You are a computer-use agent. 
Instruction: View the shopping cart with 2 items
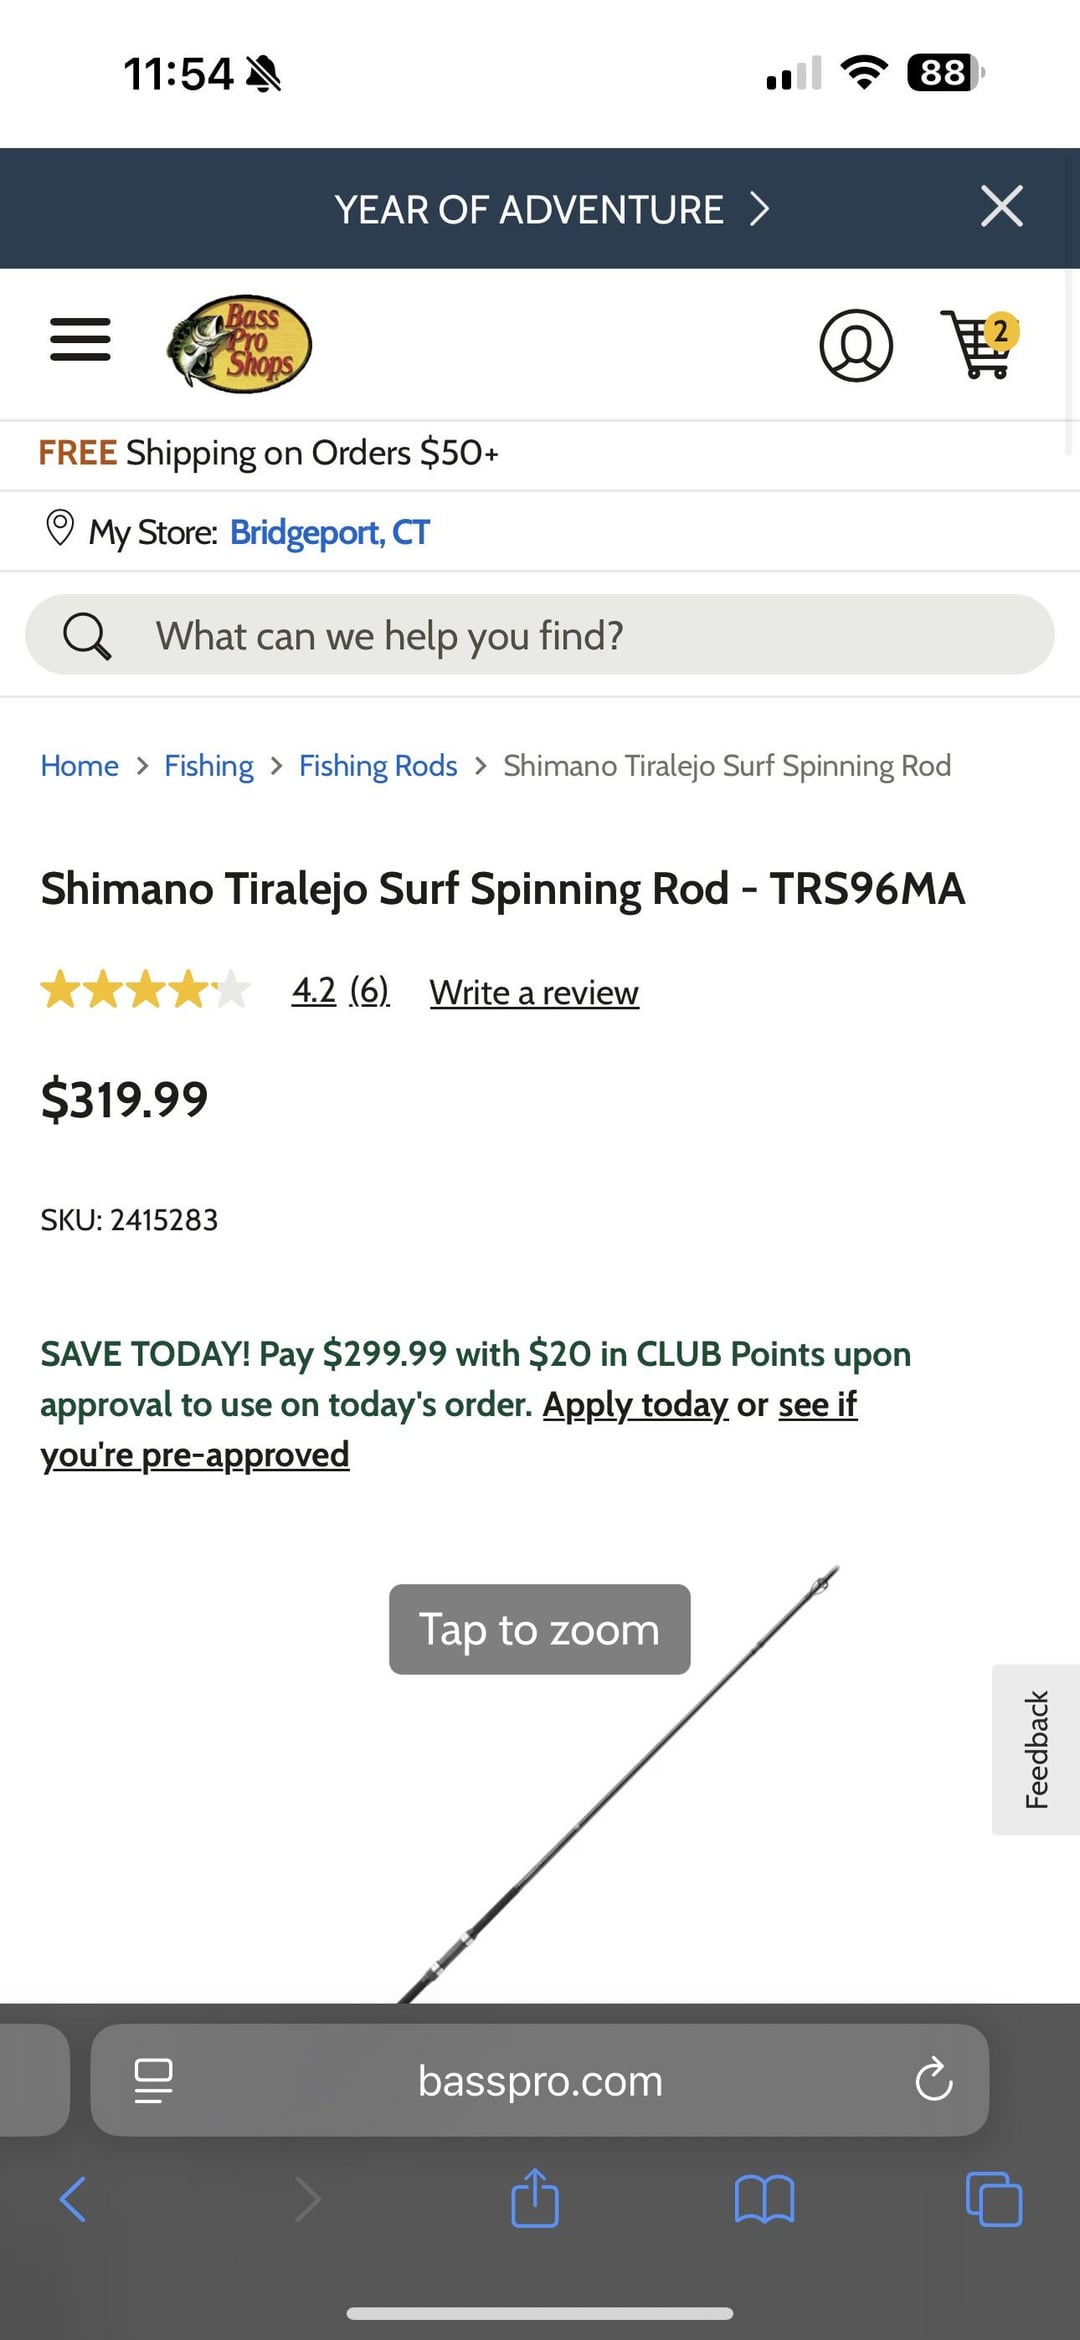(980, 345)
